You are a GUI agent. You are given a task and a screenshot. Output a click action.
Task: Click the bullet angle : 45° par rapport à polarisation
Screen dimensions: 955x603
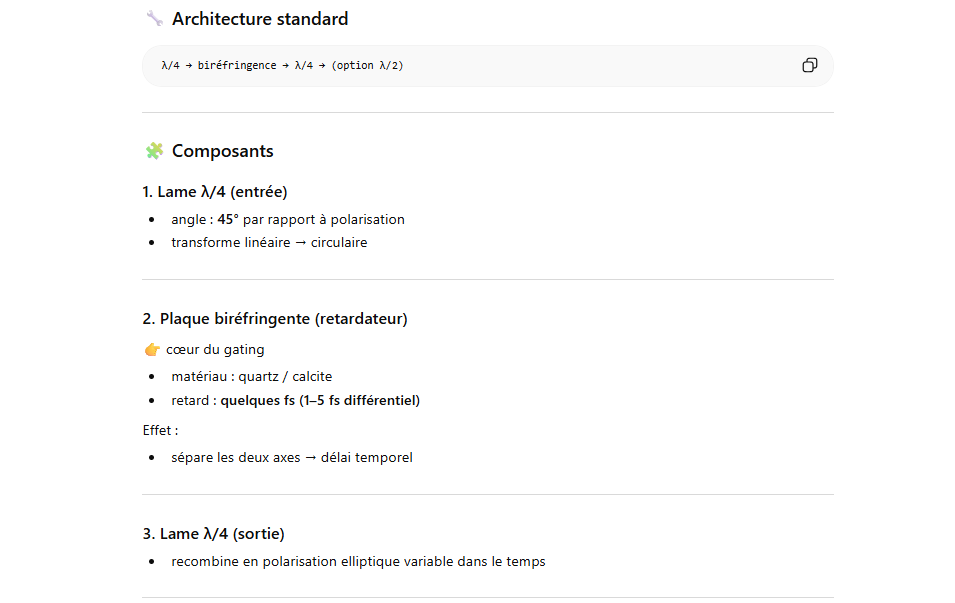pyautogui.click(x=287, y=219)
